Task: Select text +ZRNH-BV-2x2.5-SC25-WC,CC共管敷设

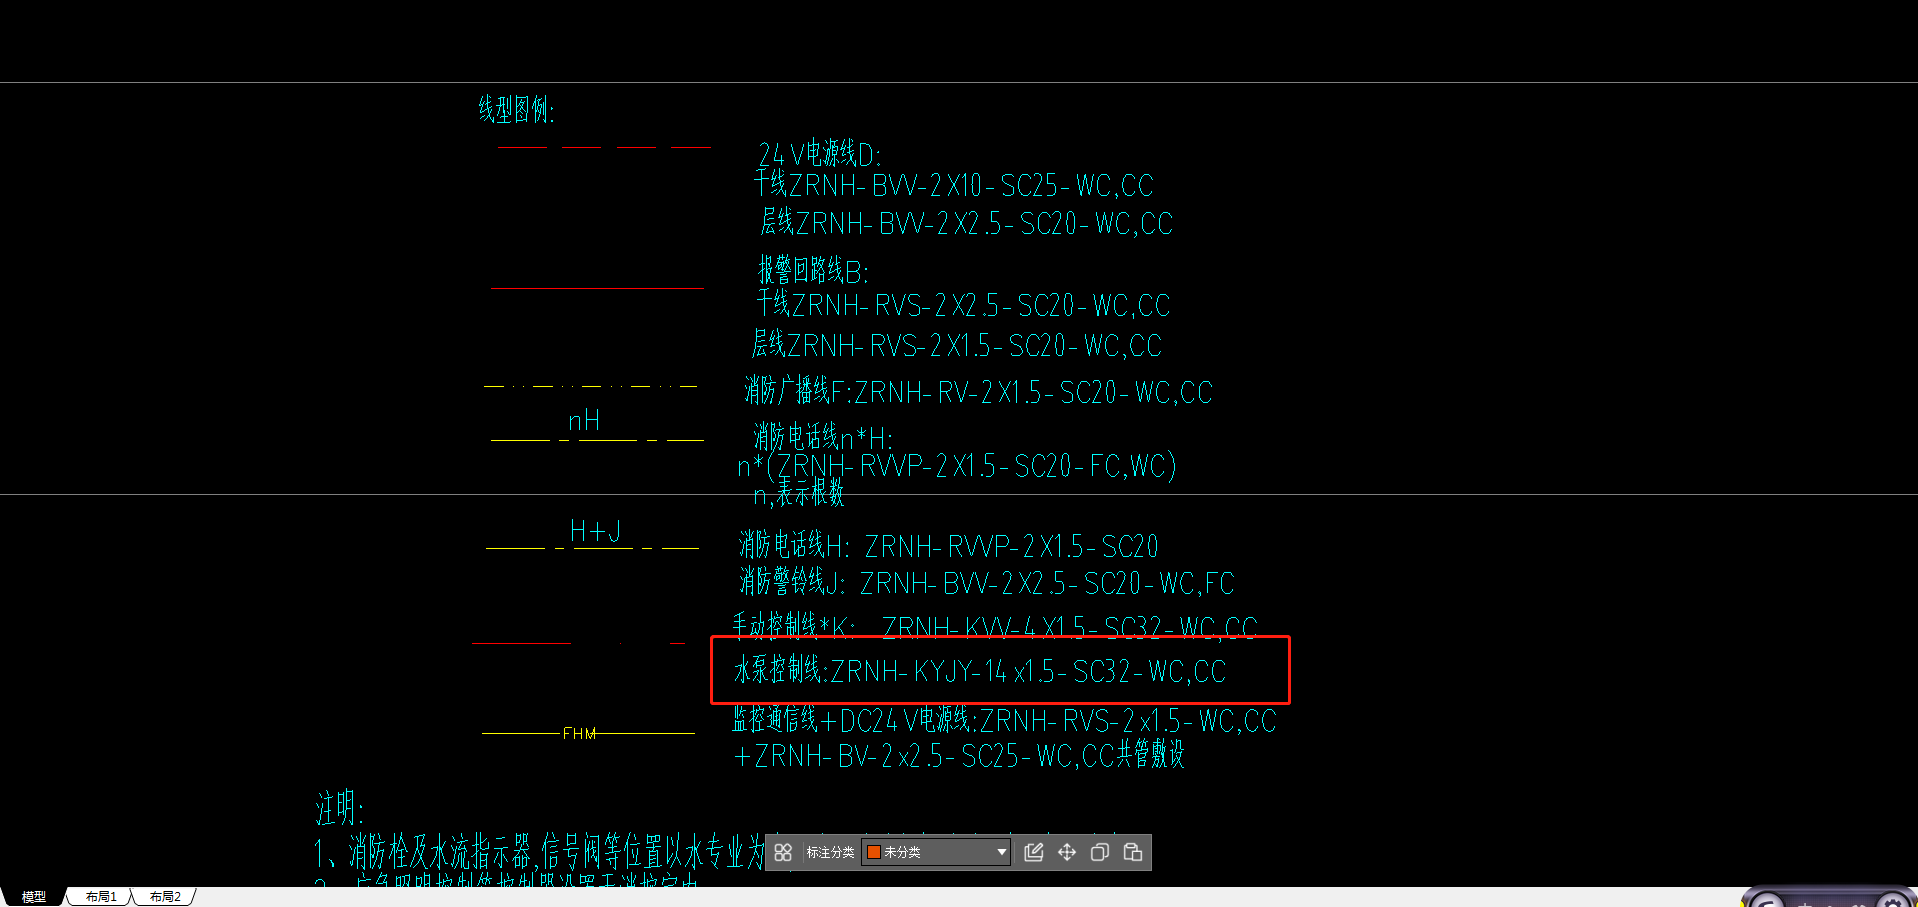Action: coord(959,755)
